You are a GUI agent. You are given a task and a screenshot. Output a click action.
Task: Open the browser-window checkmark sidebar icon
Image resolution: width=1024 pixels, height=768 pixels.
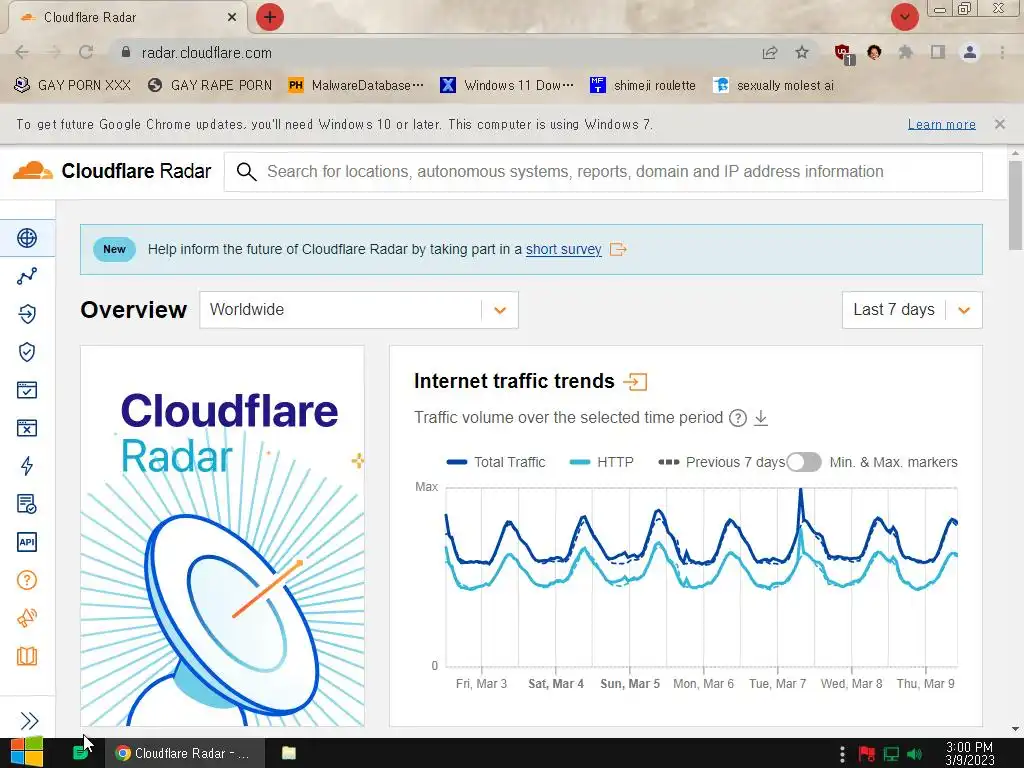[x=27, y=390]
